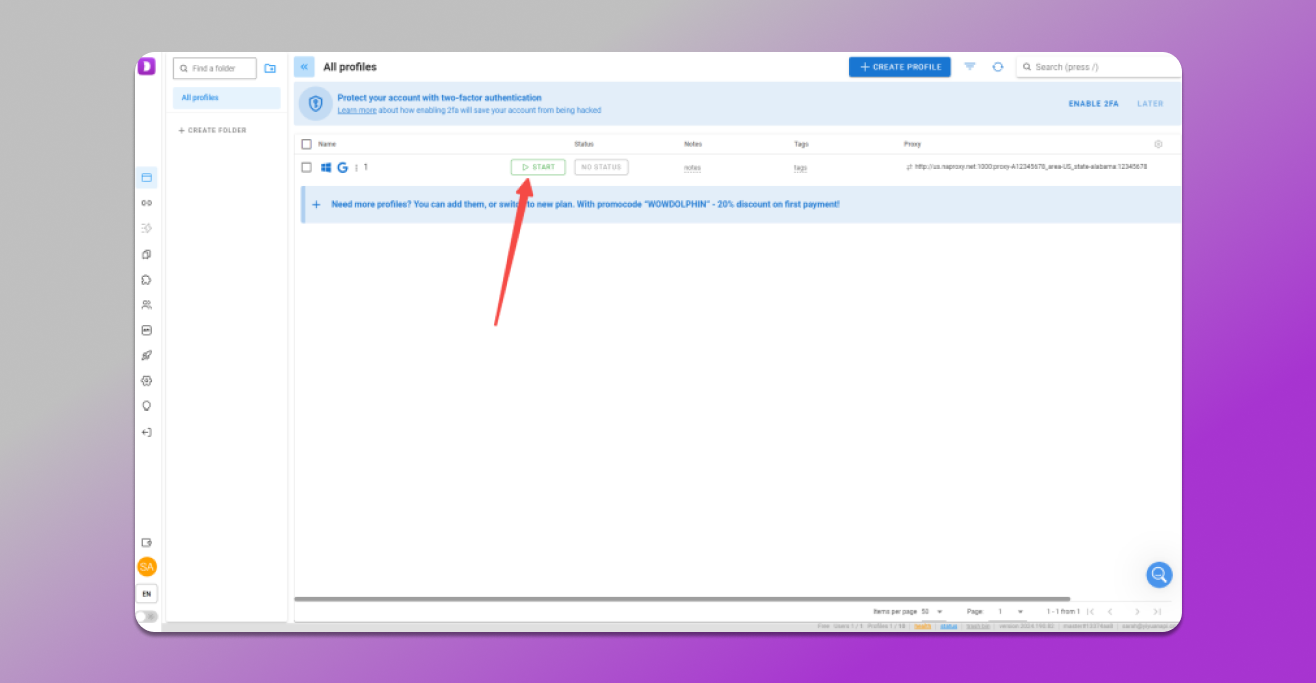The height and width of the screenshot is (683, 1316).
Task: Click the proxy address of profile 1
Action: click(x=1030, y=167)
